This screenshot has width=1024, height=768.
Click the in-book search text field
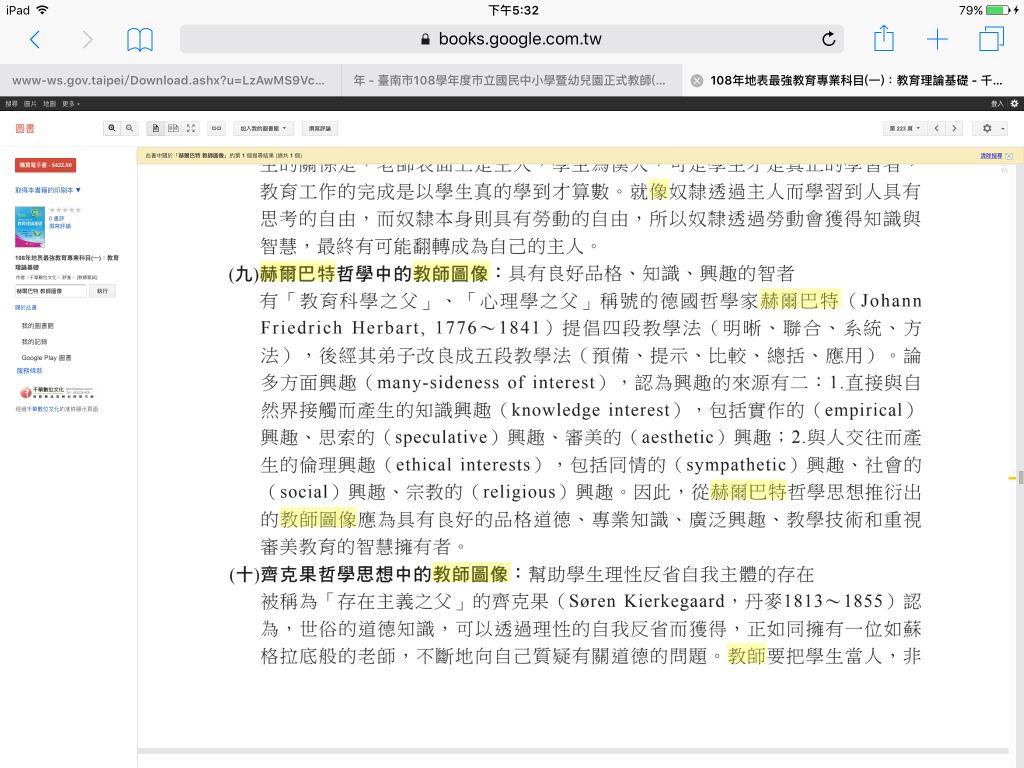[51, 291]
